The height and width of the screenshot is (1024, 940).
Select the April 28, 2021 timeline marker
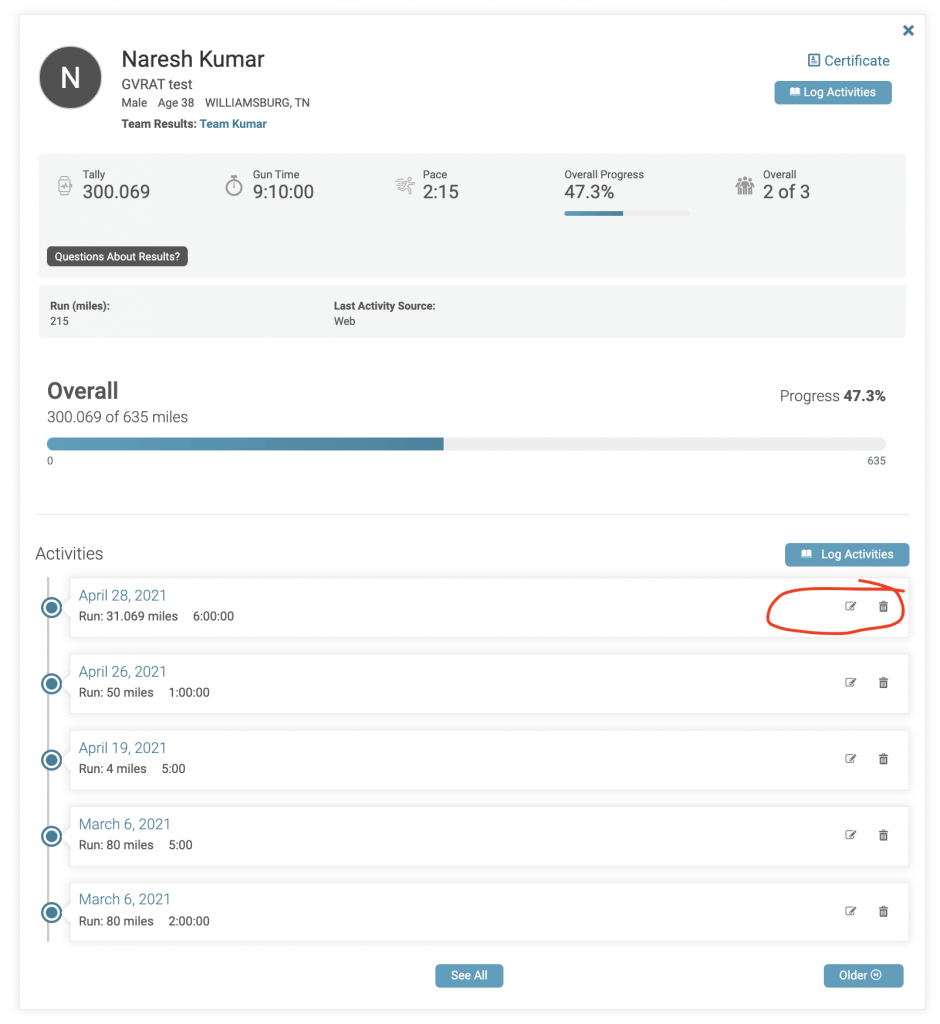tap(52, 608)
